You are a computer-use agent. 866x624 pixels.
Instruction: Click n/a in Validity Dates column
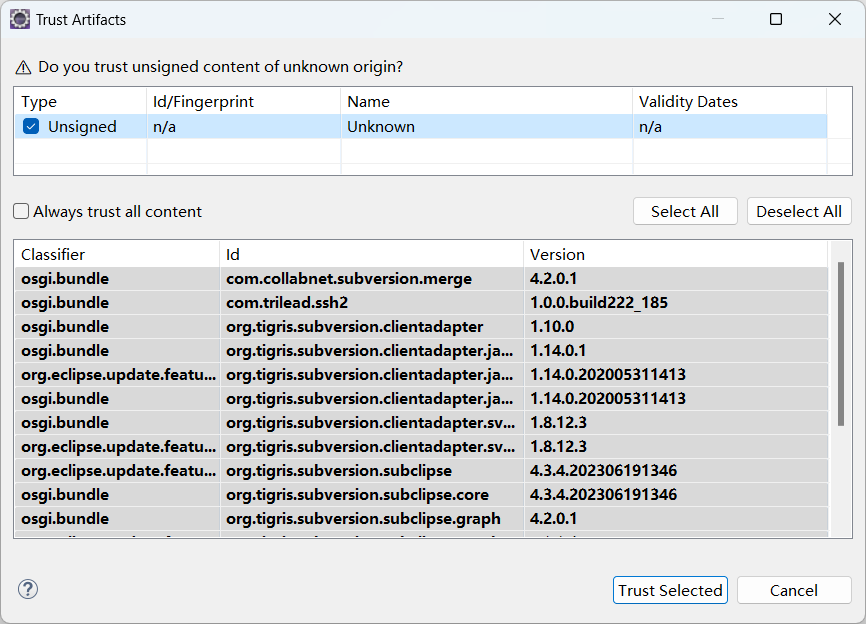[x=650, y=127]
